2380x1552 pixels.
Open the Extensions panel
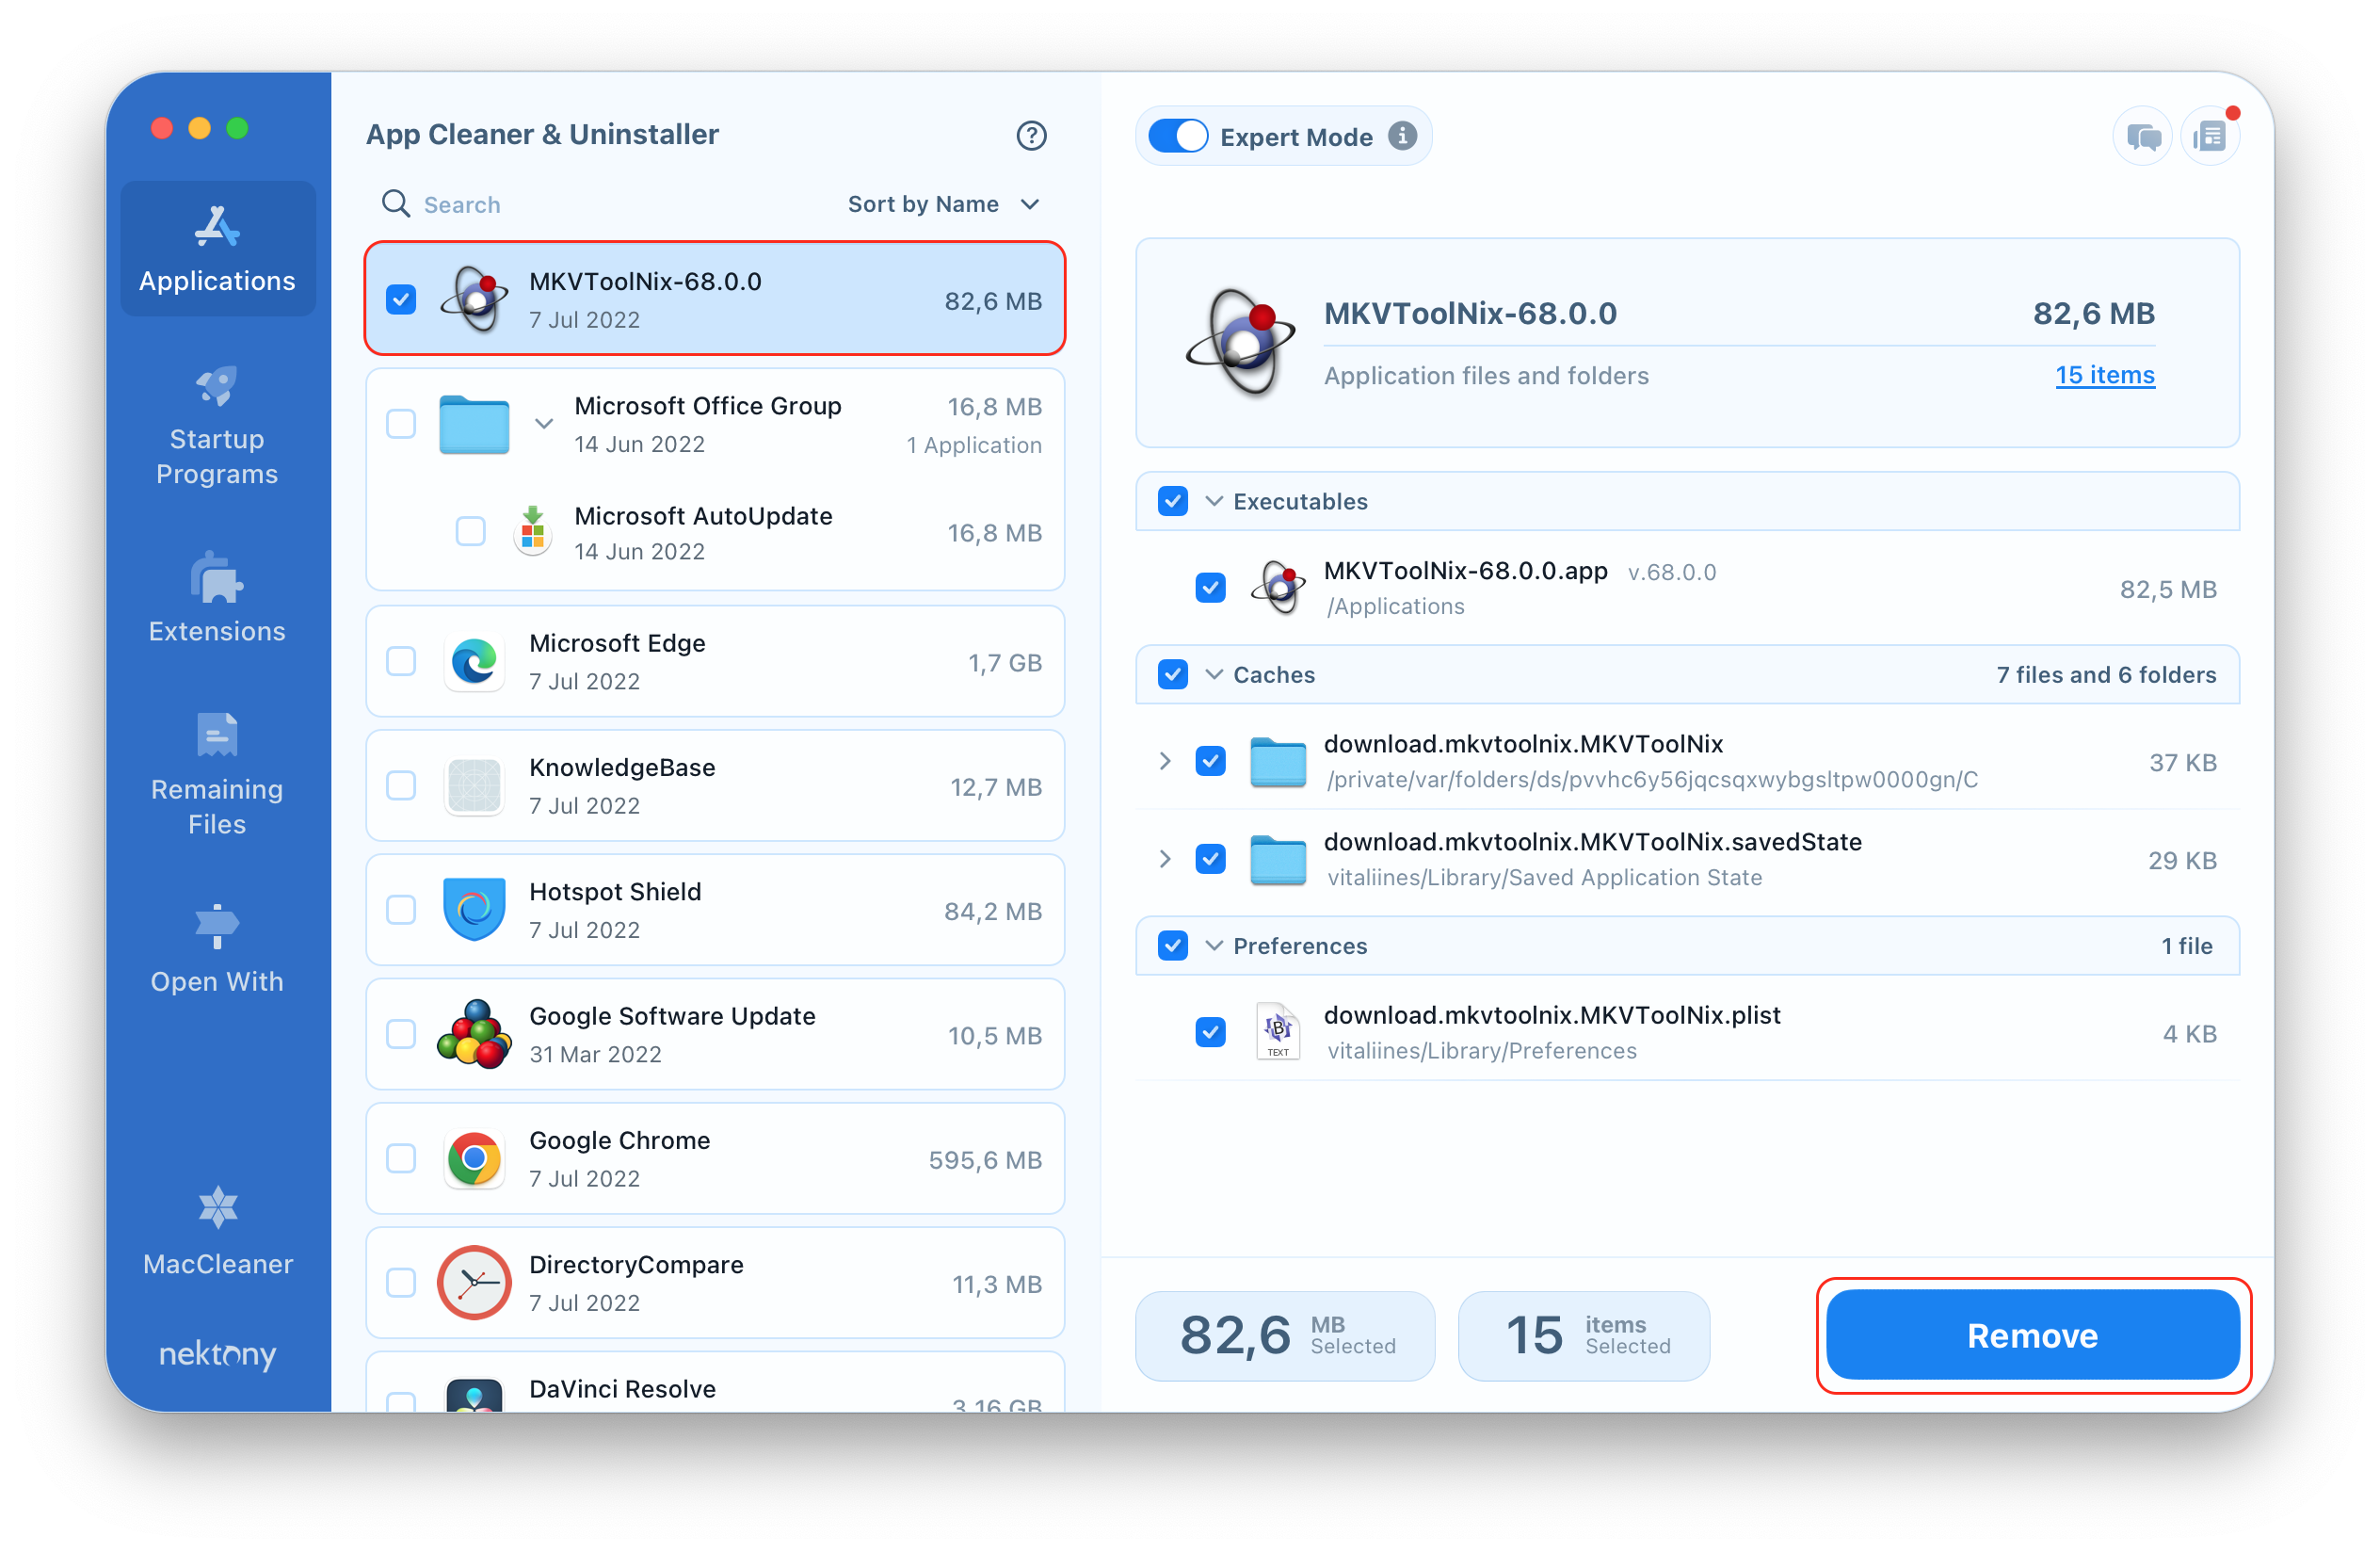click(x=215, y=606)
